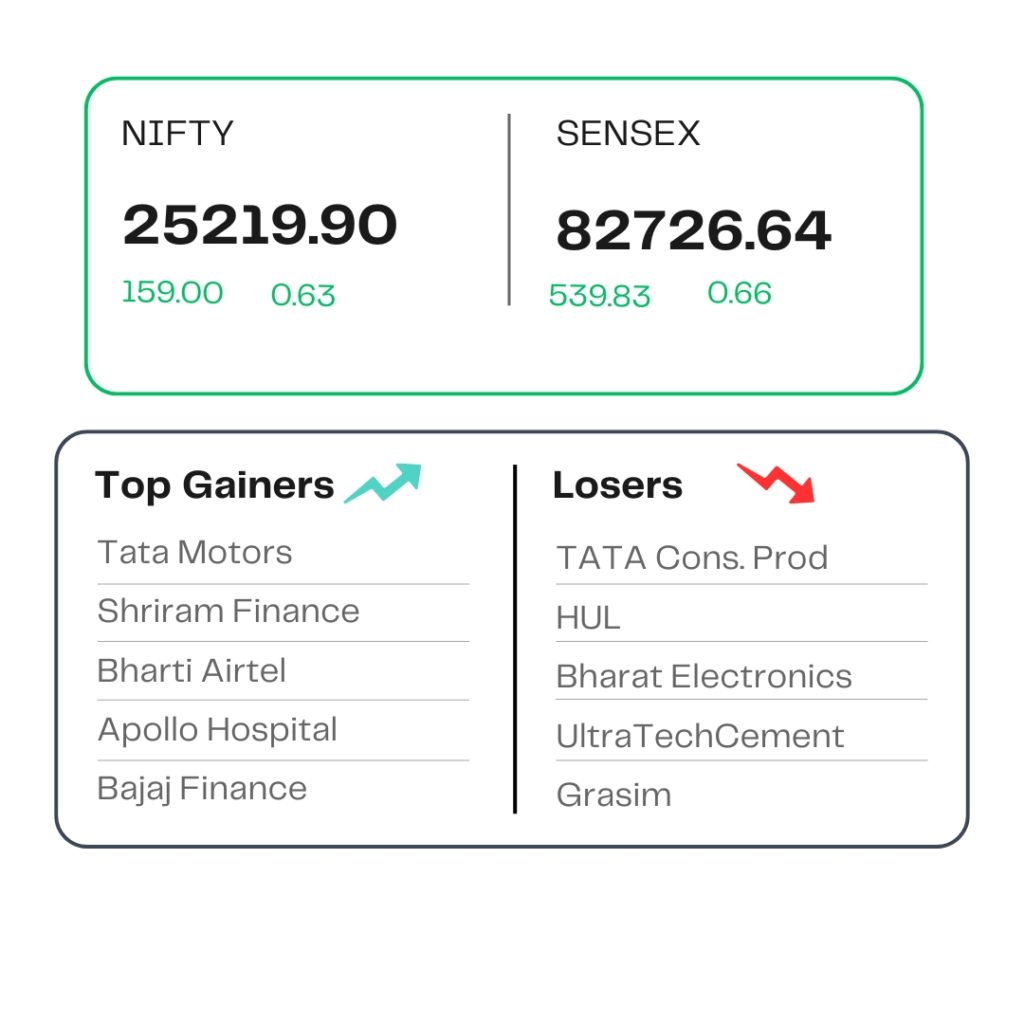This screenshot has height=1024, width=1024.
Task: Click the NIFTY value 25219.90
Action: (260, 225)
